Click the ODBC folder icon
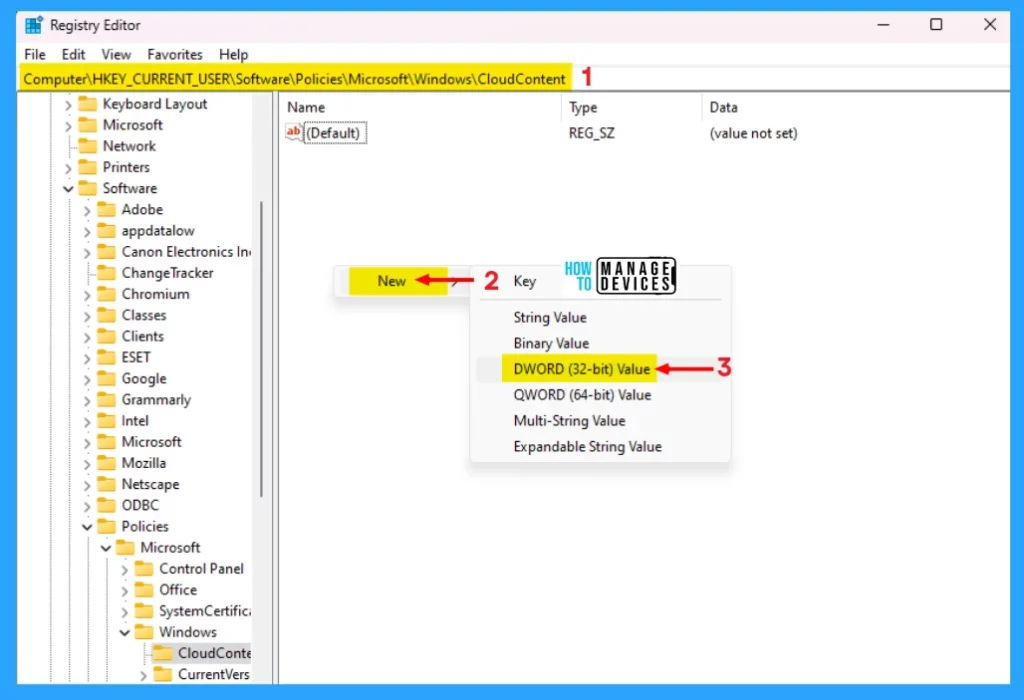 pos(106,505)
